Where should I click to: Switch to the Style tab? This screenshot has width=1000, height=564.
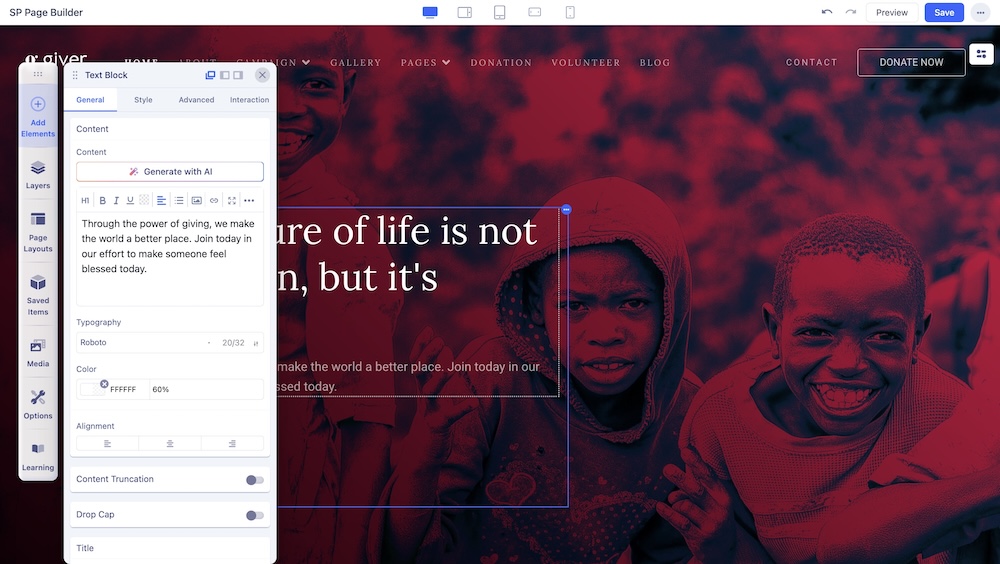click(x=143, y=100)
